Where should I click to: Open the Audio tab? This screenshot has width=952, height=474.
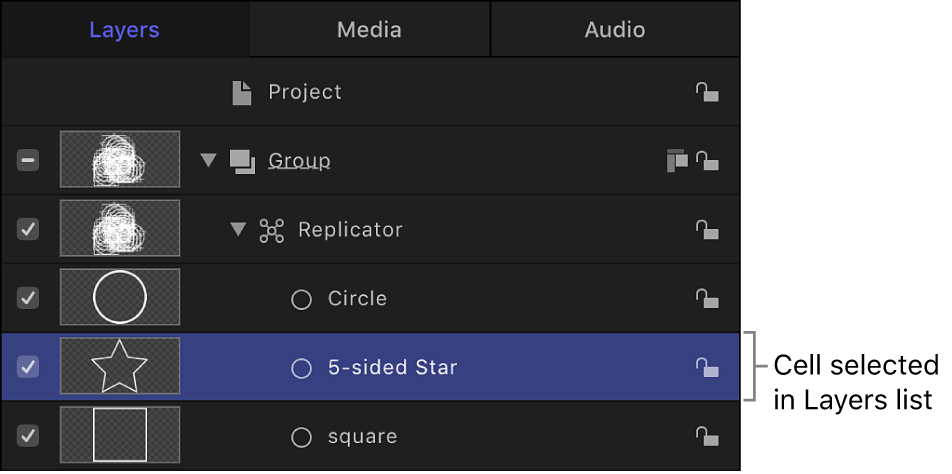(x=615, y=30)
